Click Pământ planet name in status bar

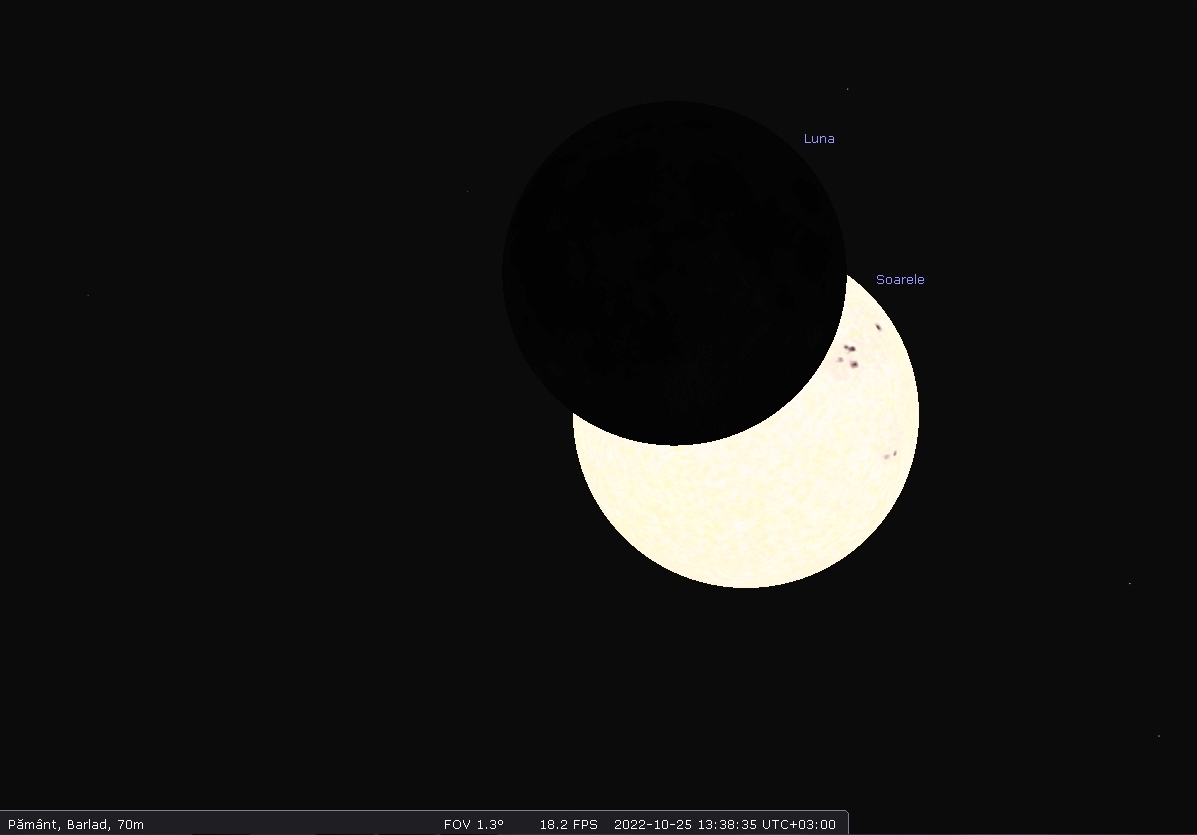(33, 825)
